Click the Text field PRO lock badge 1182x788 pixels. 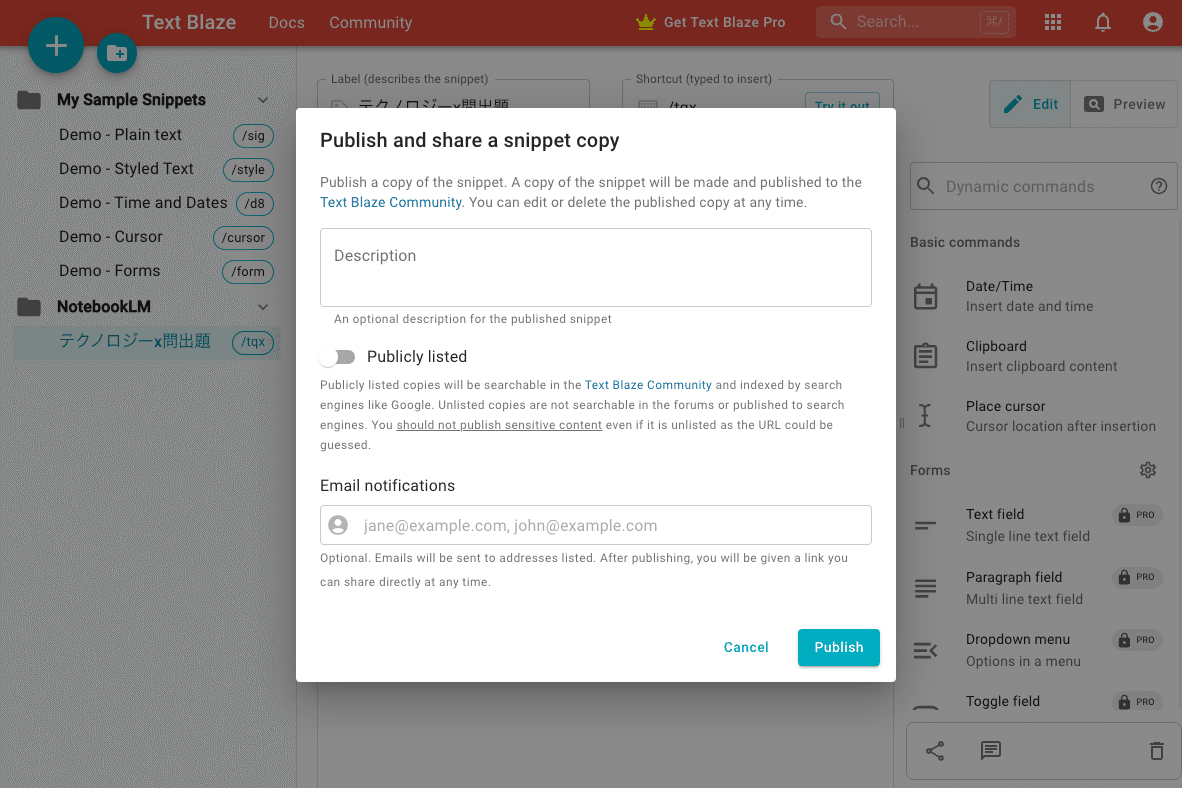click(1137, 515)
